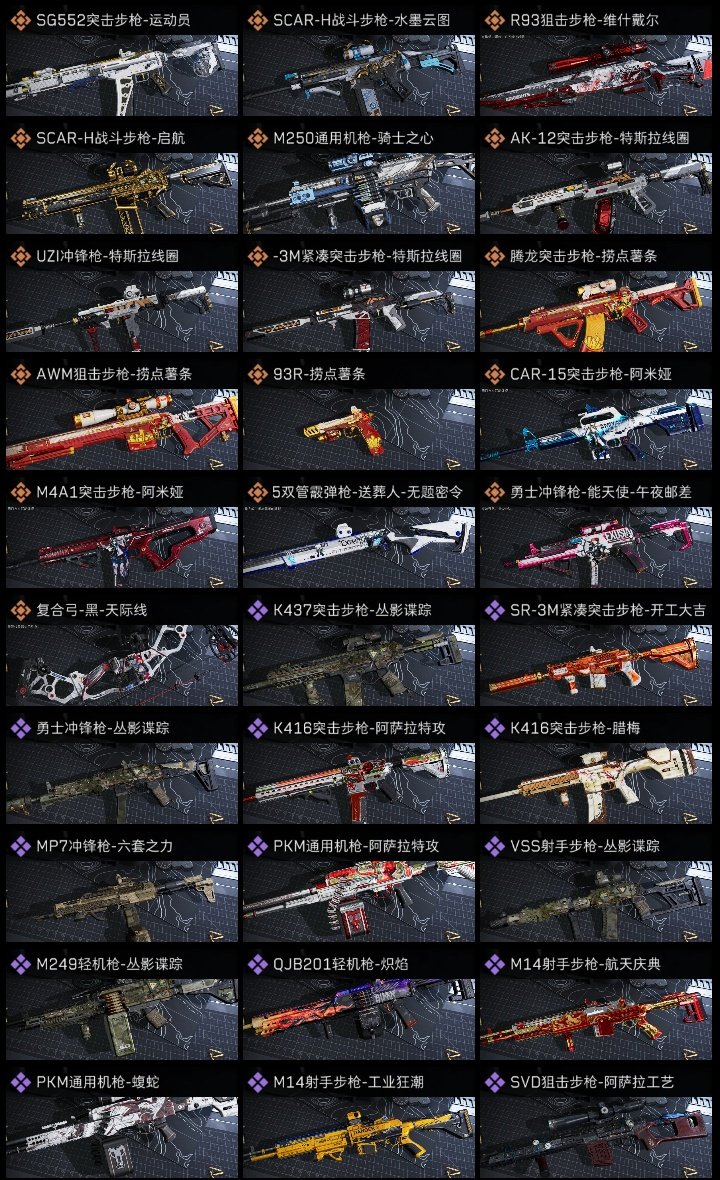
Task: Click the orange rarity icon beside M250通用机枪-骑士之心
Action: (x=257, y=138)
